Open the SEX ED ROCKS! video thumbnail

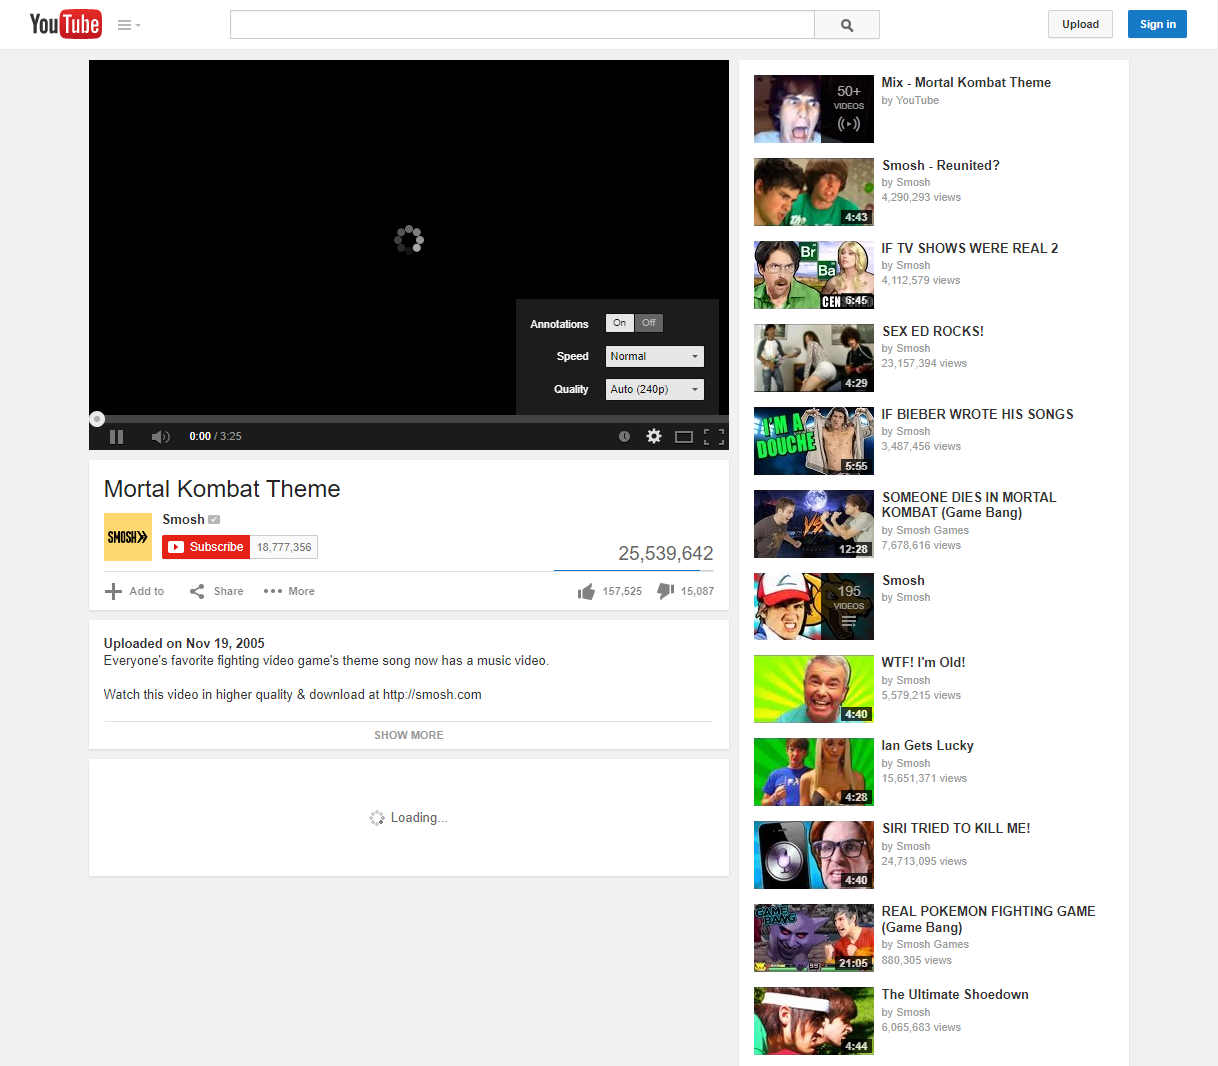(813, 358)
